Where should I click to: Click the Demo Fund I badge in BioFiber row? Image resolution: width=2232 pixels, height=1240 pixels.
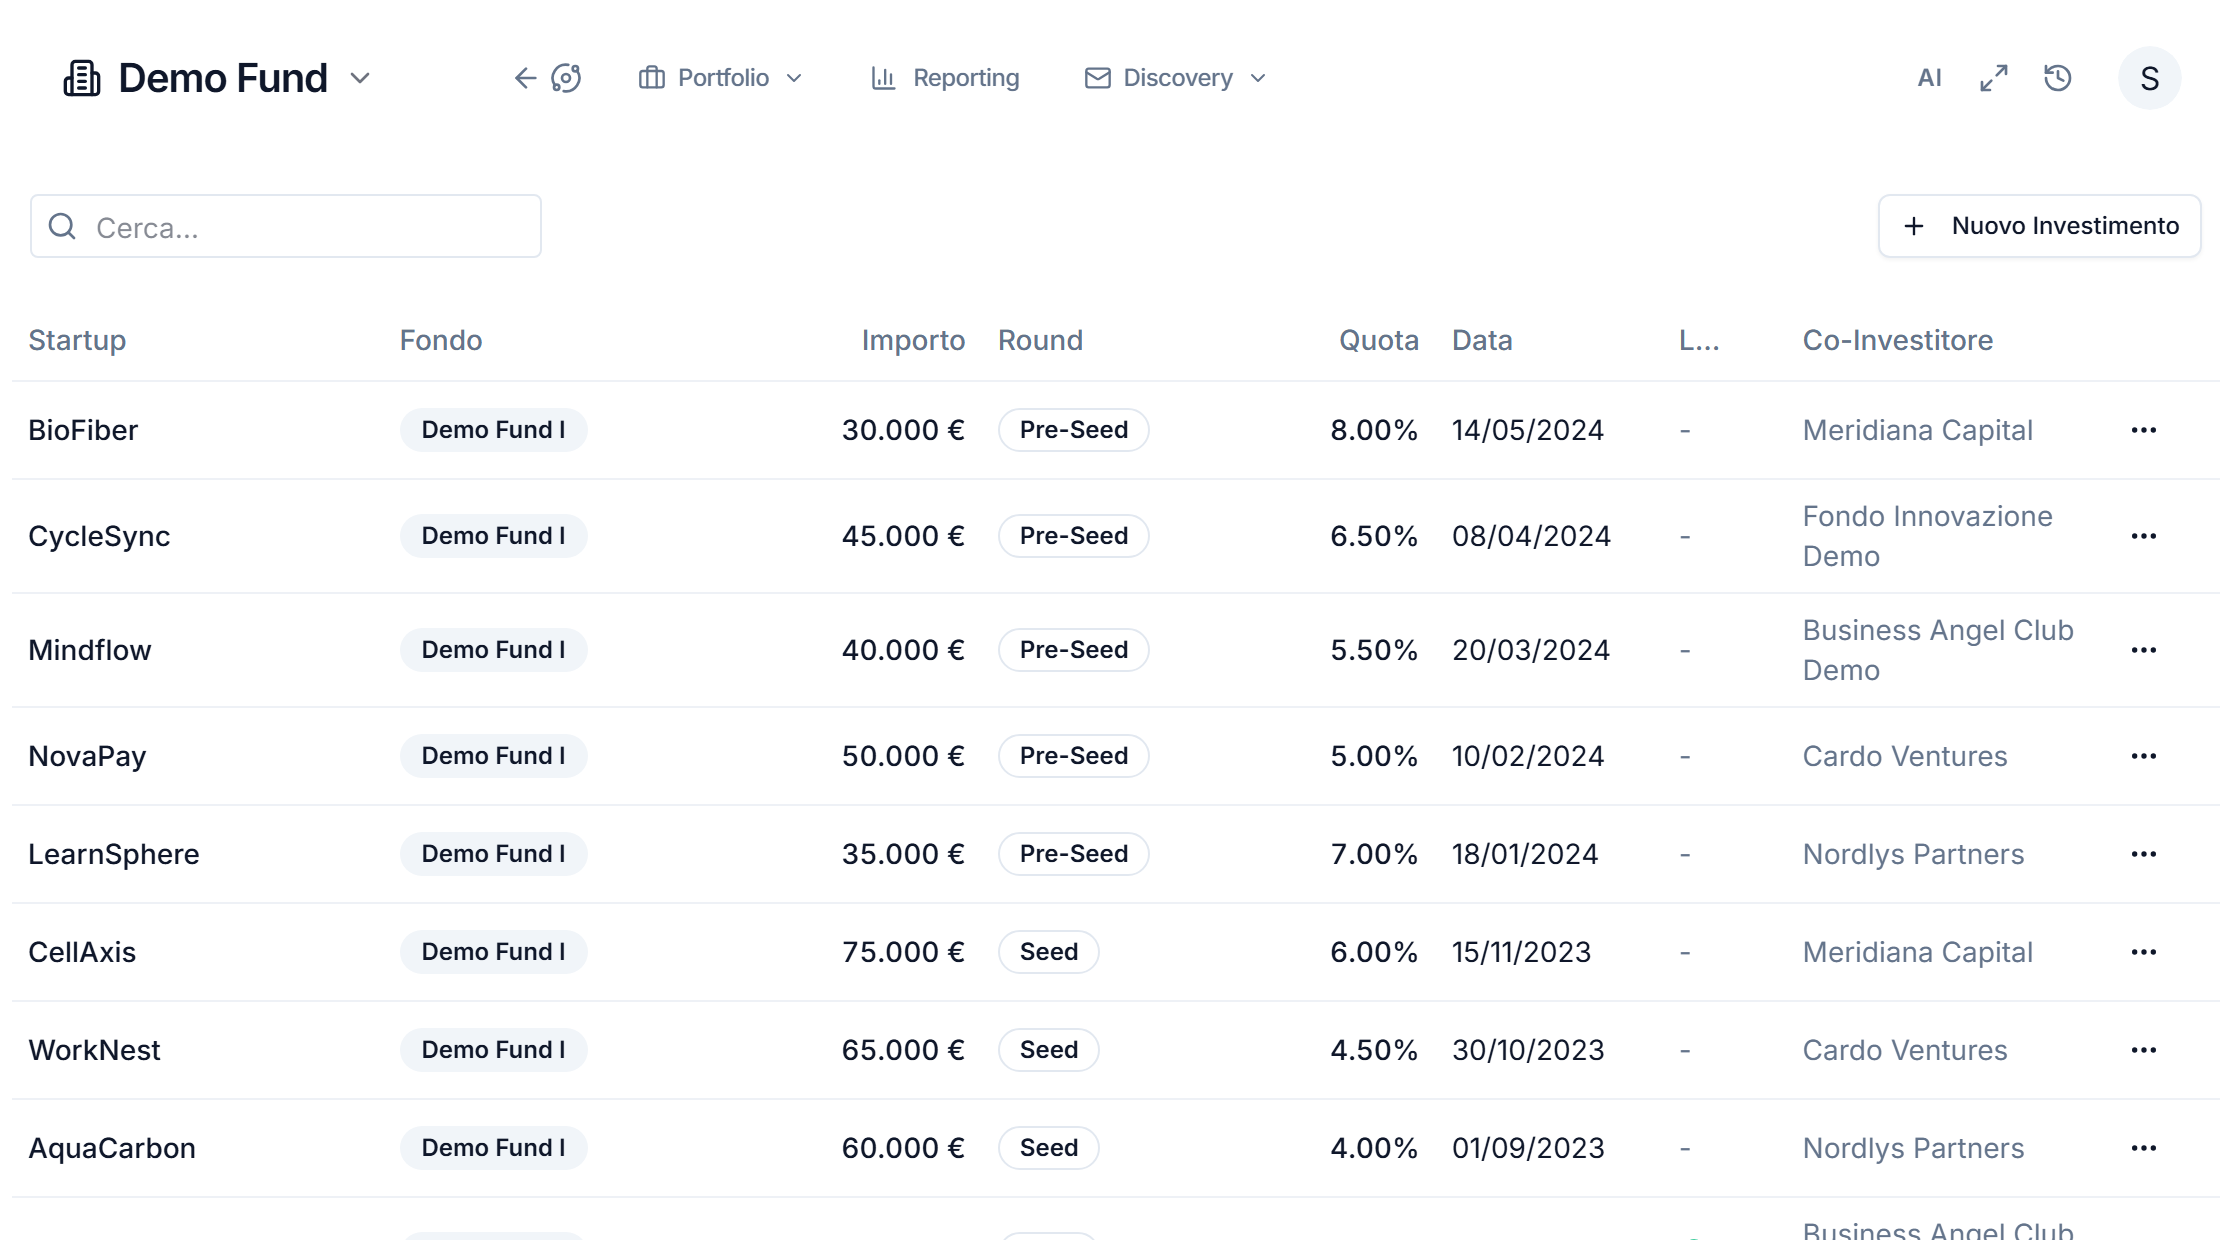pos(493,430)
